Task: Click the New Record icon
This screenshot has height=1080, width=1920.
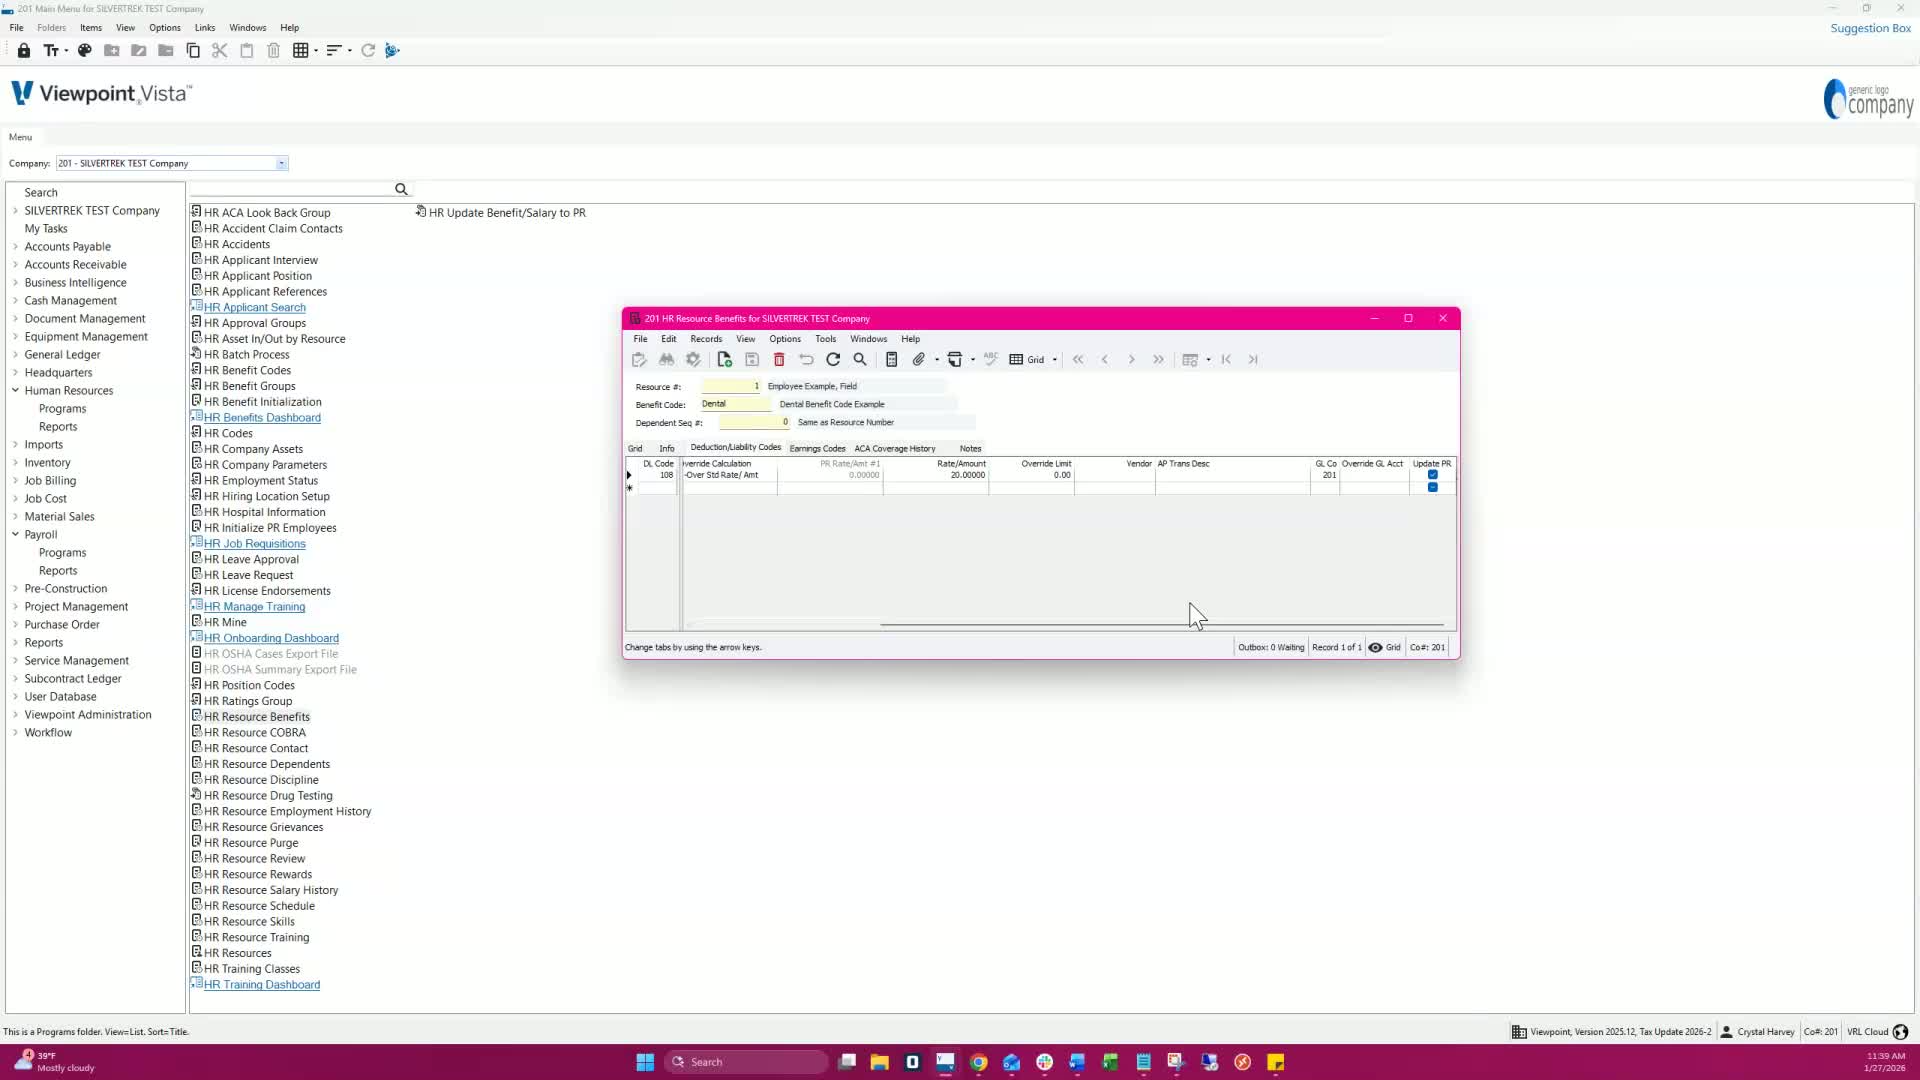Action: click(725, 360)
